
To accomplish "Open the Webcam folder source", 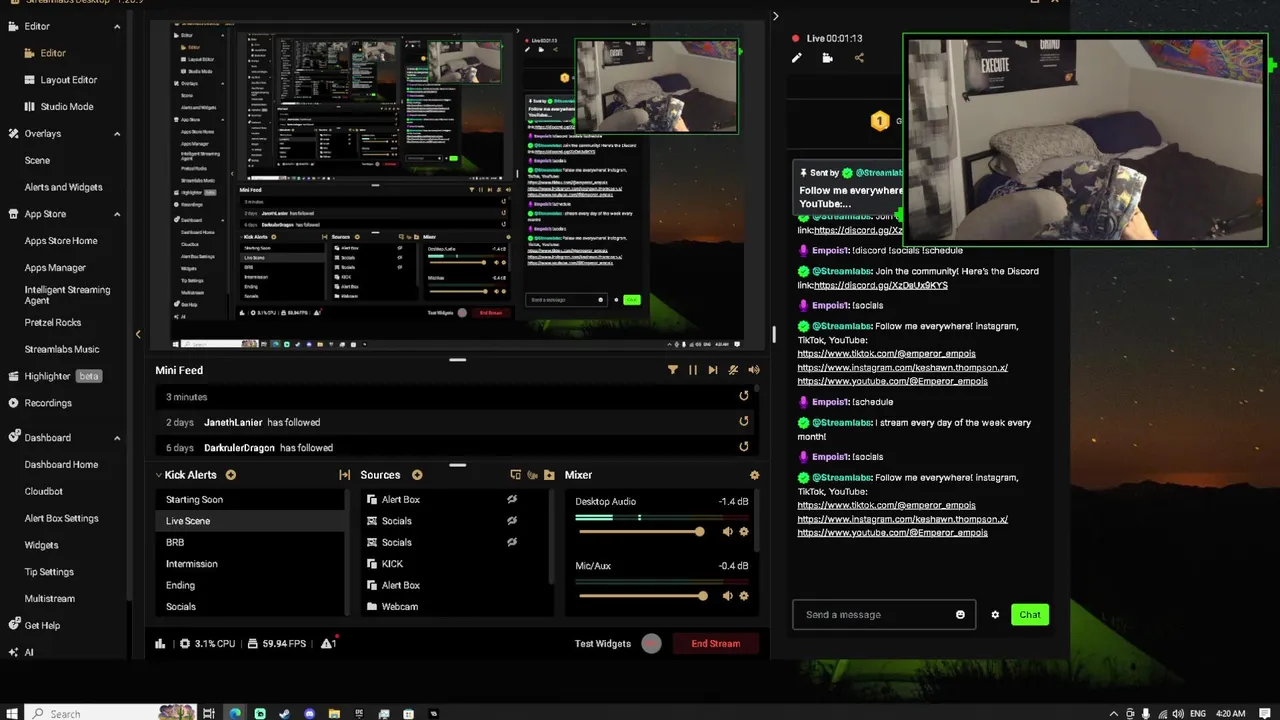I will click(399, 606).
